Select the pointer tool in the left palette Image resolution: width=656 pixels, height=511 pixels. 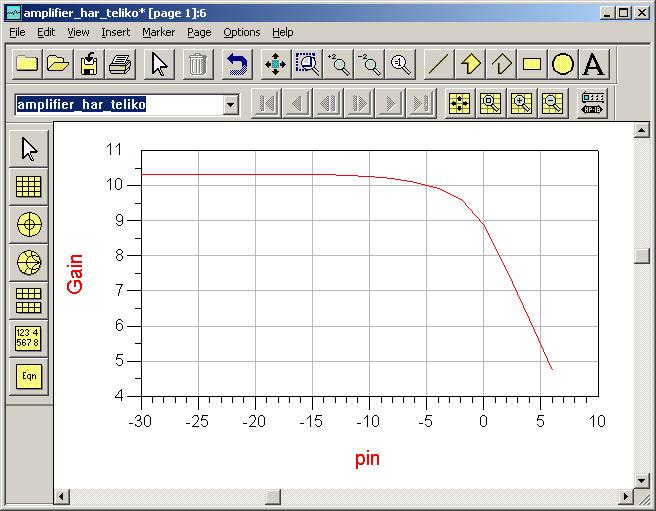point(29,149)
